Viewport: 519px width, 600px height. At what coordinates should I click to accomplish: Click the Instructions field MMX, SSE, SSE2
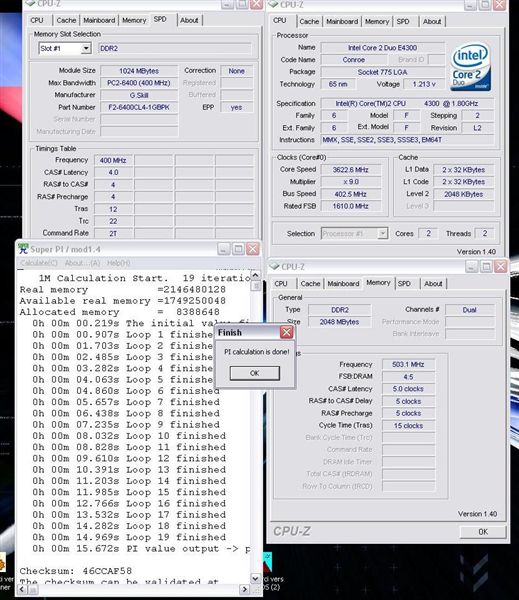coord(407,140)
